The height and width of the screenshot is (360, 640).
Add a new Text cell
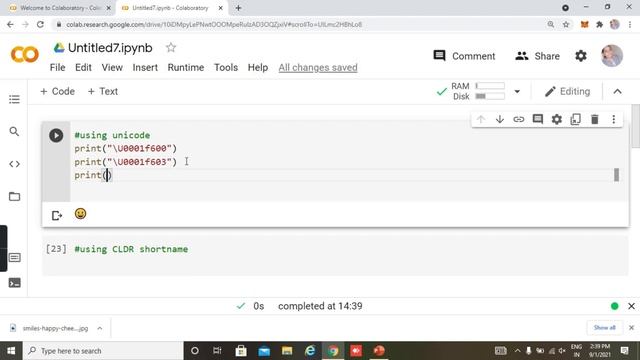tap(103, 91)
